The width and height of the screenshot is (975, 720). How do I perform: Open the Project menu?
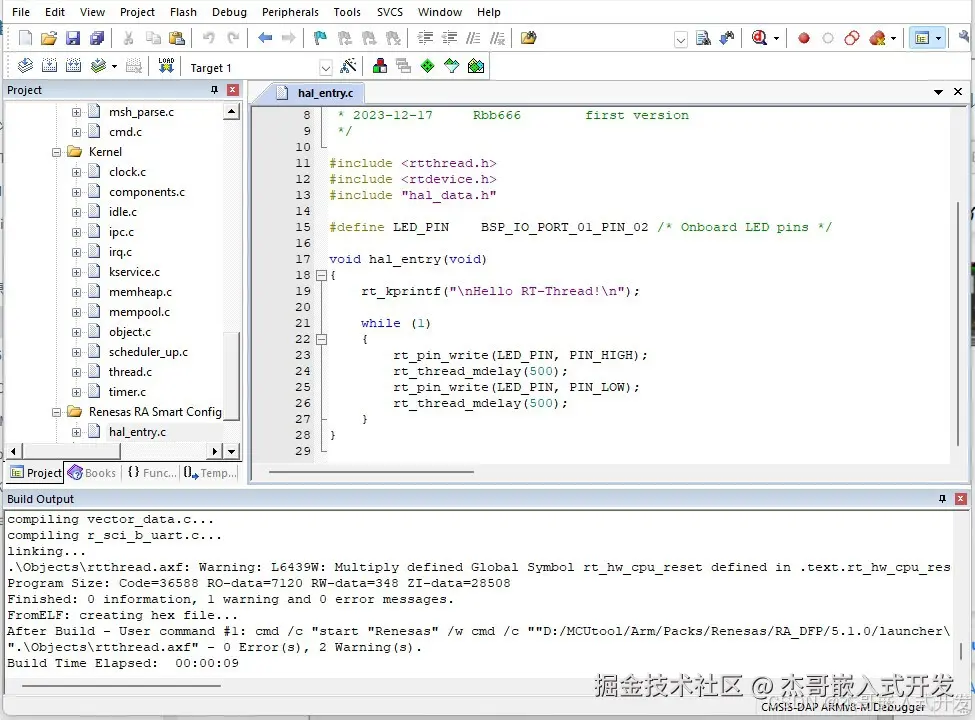[x=137, y=12]
